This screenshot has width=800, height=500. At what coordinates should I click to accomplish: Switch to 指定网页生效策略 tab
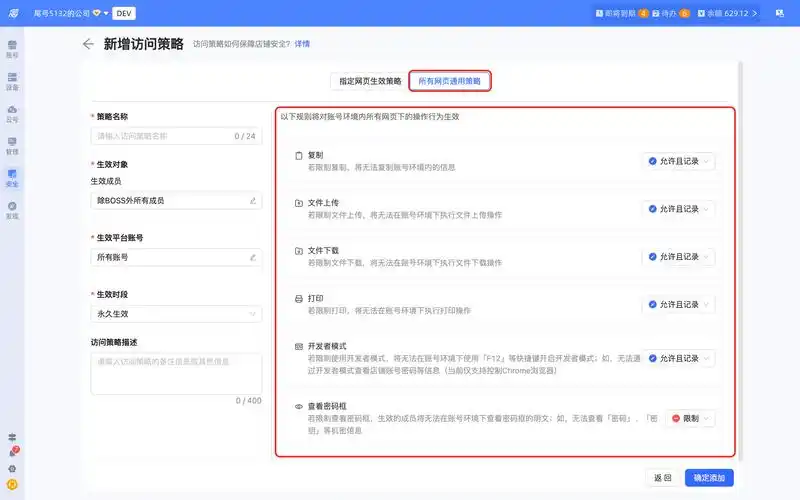[x=370, y=81]
